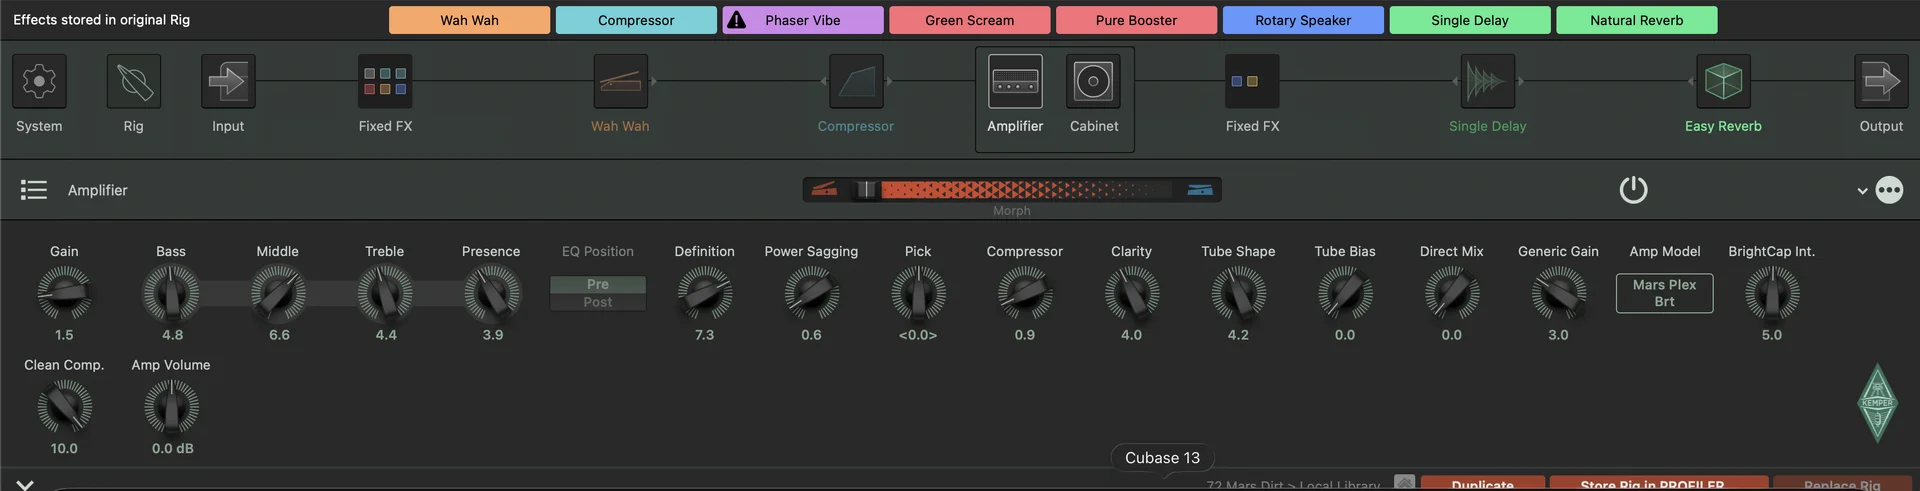Click the Gain knob
Image resolution: width=1920 pixels, height=491 pixels.
(x=64, y=294)
